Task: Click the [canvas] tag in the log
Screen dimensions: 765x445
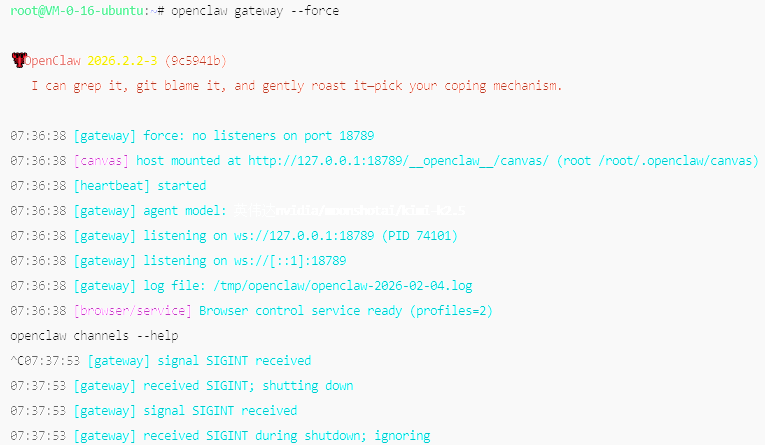Action: point(101,161)
